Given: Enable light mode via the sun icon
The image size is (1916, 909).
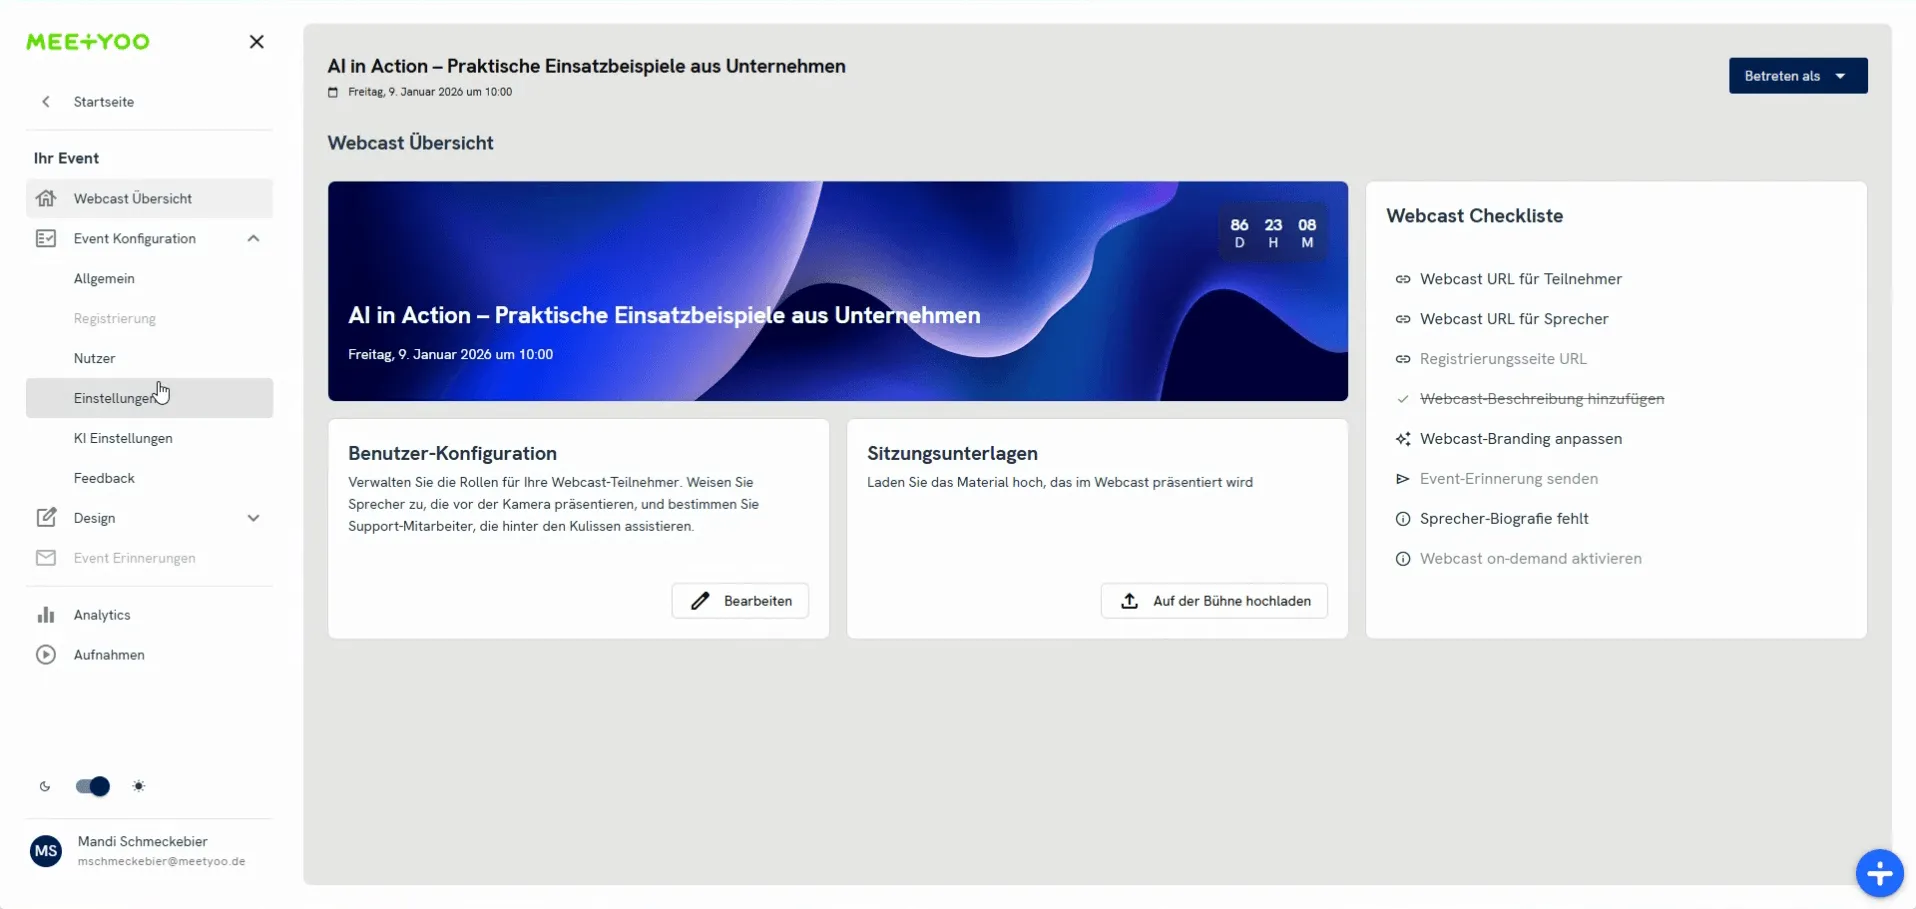Looking at the screenshot, I should [139, 786].
